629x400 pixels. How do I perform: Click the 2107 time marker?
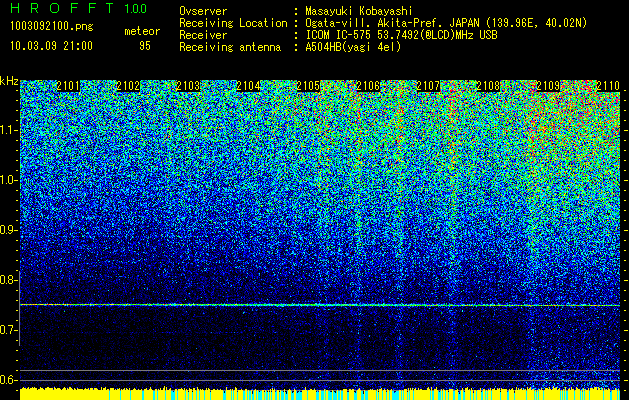click(x=428, y=86)
